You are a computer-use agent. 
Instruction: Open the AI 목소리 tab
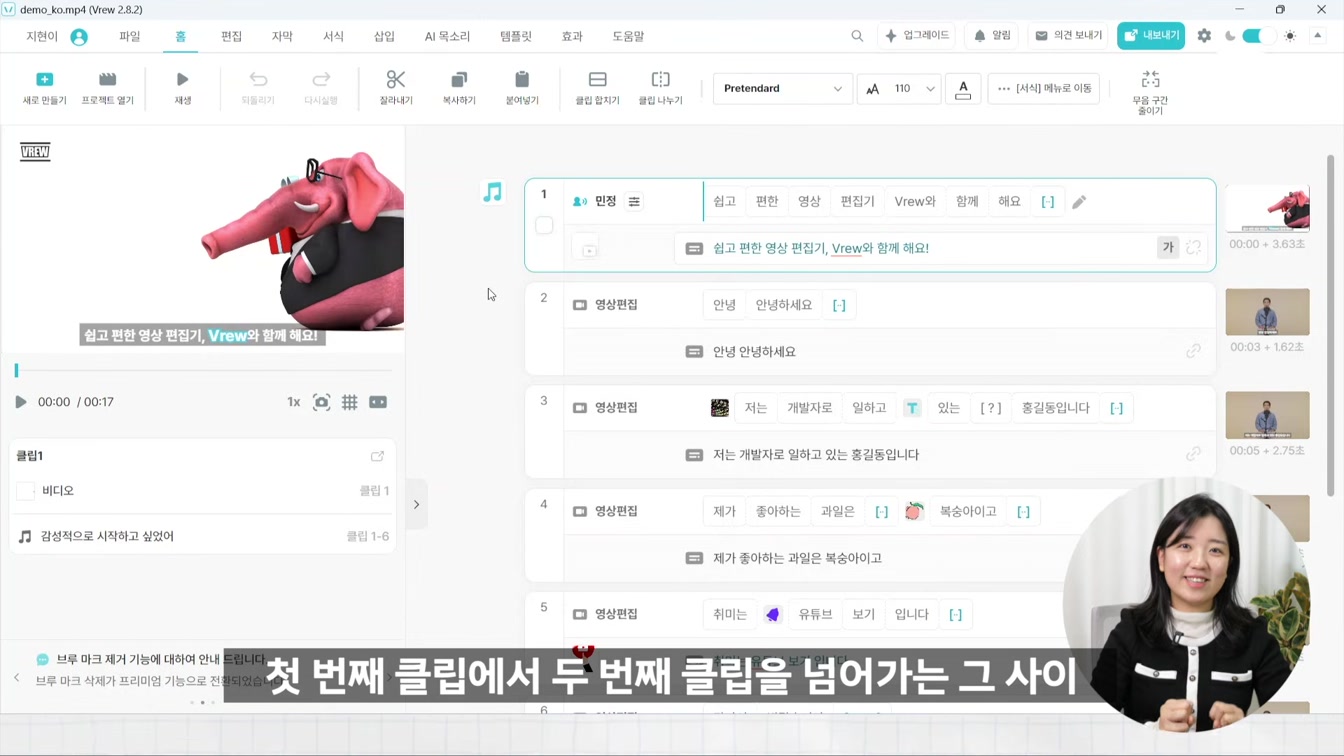[447, 36]
